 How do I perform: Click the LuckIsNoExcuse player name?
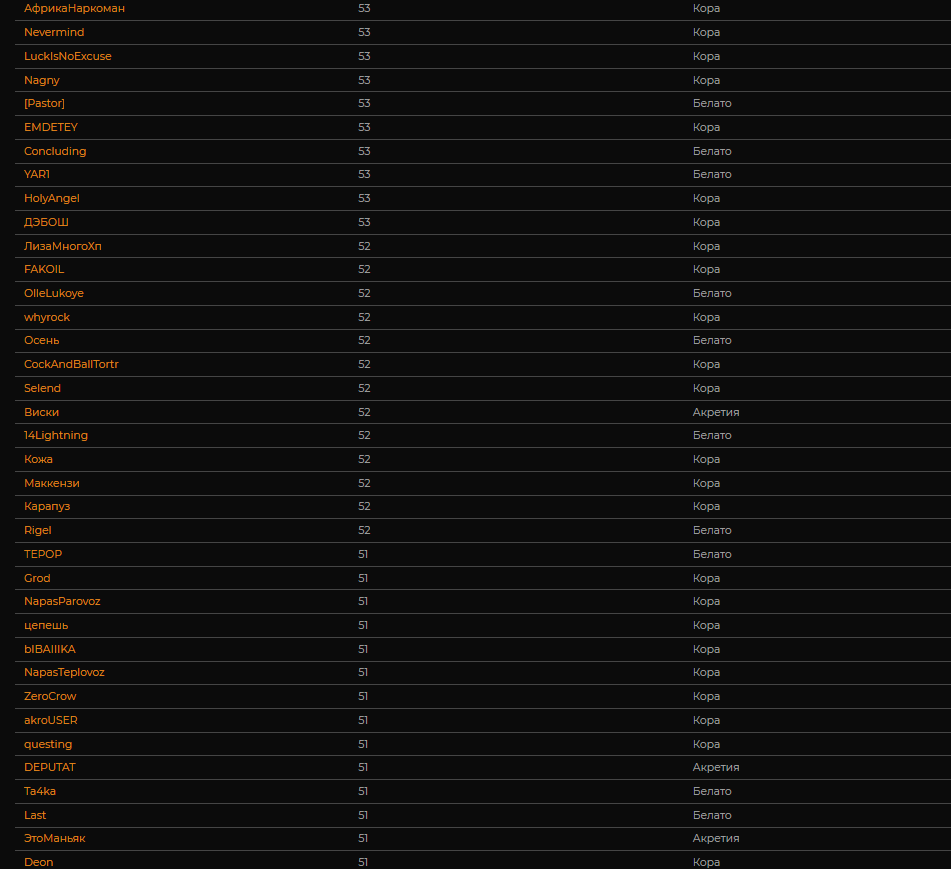click(68, 56)
